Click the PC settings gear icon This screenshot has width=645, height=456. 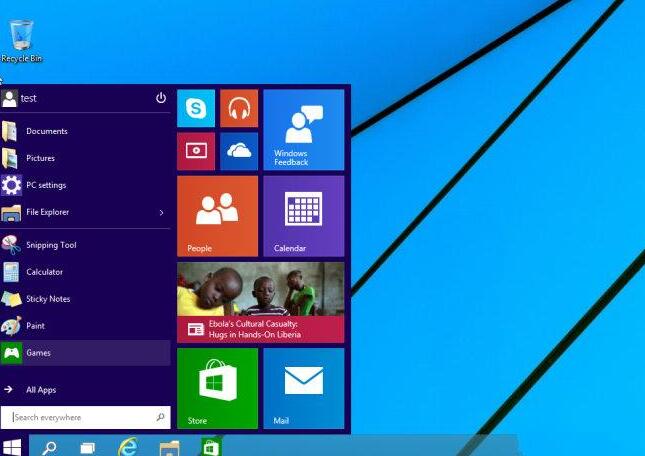pos(11,185)
